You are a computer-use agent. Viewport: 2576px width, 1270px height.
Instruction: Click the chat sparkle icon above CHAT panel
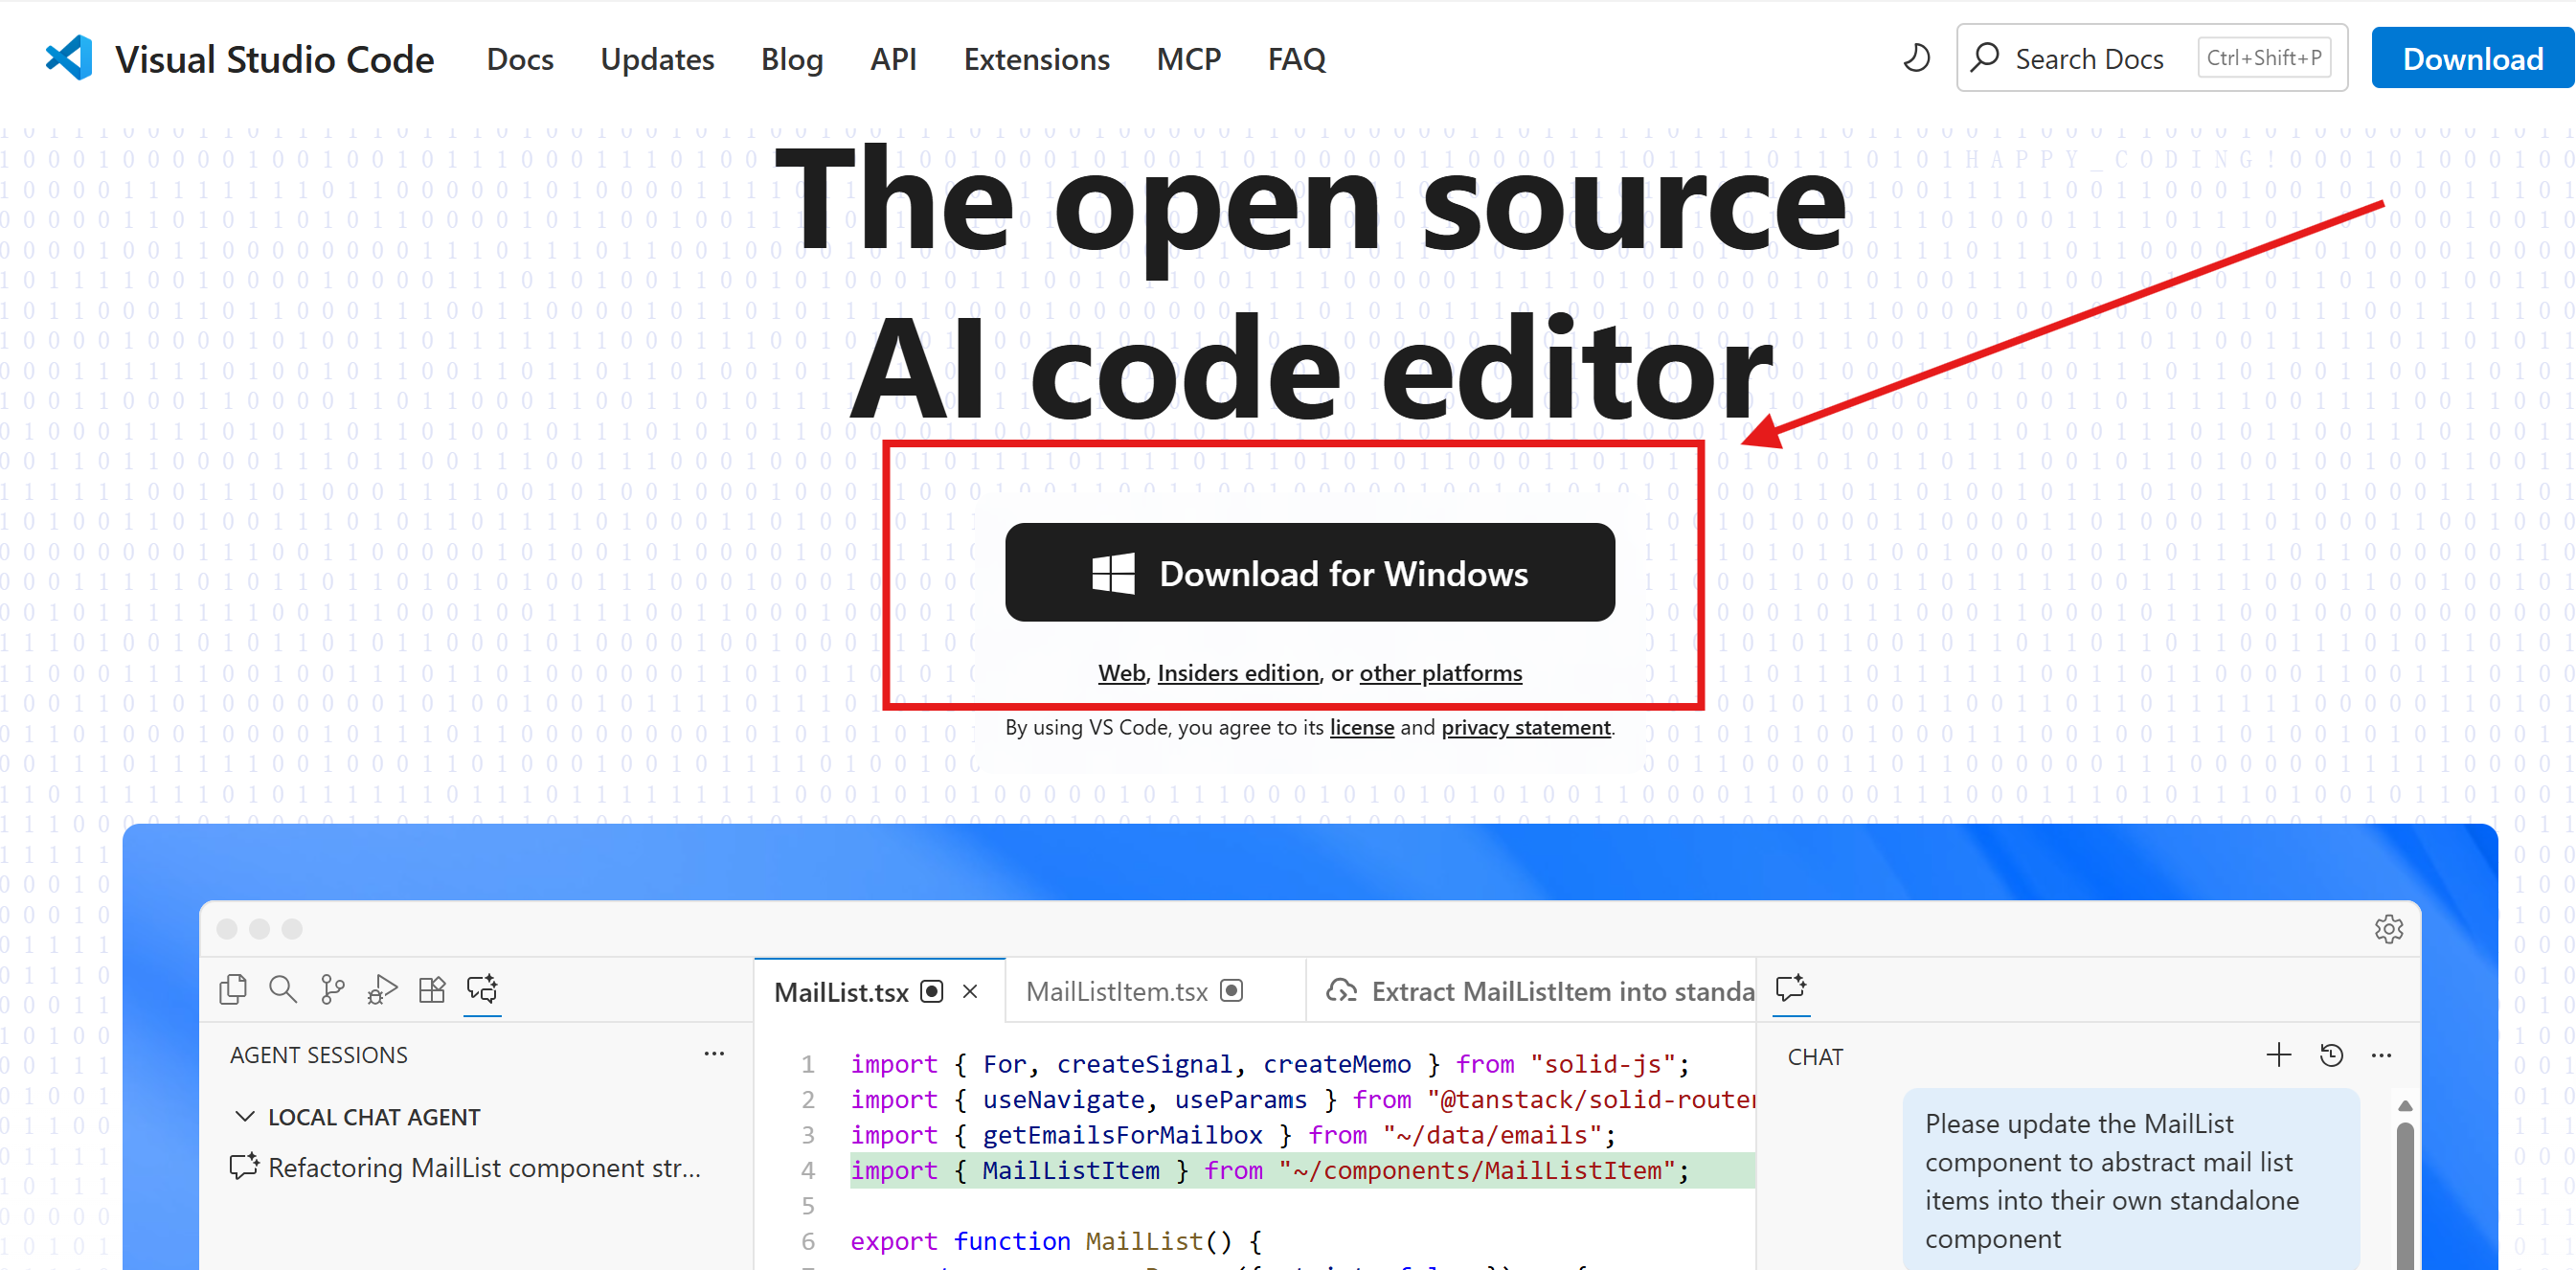1791,988
